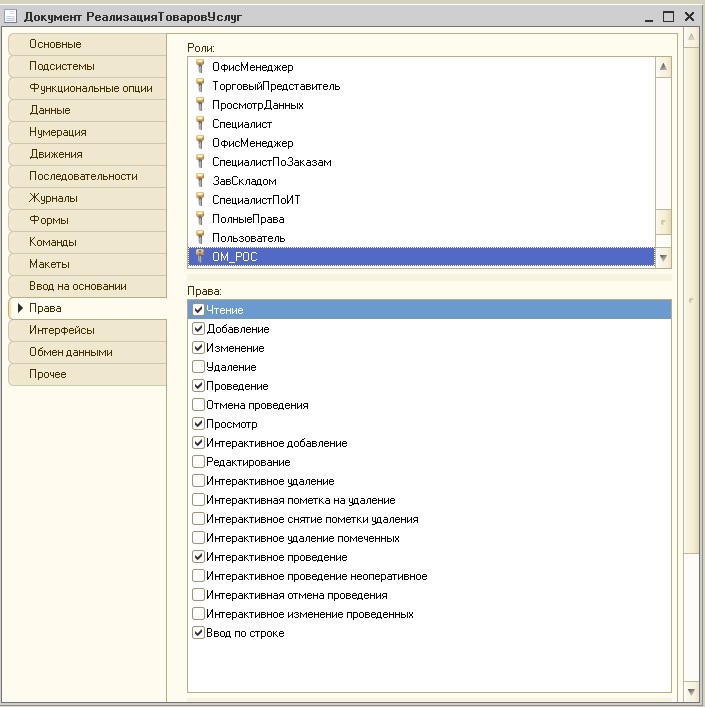Enable the Отмена проведения checkbox
Image resolution: width=705 pixels, height=707 pixels.
click(198, 404)
